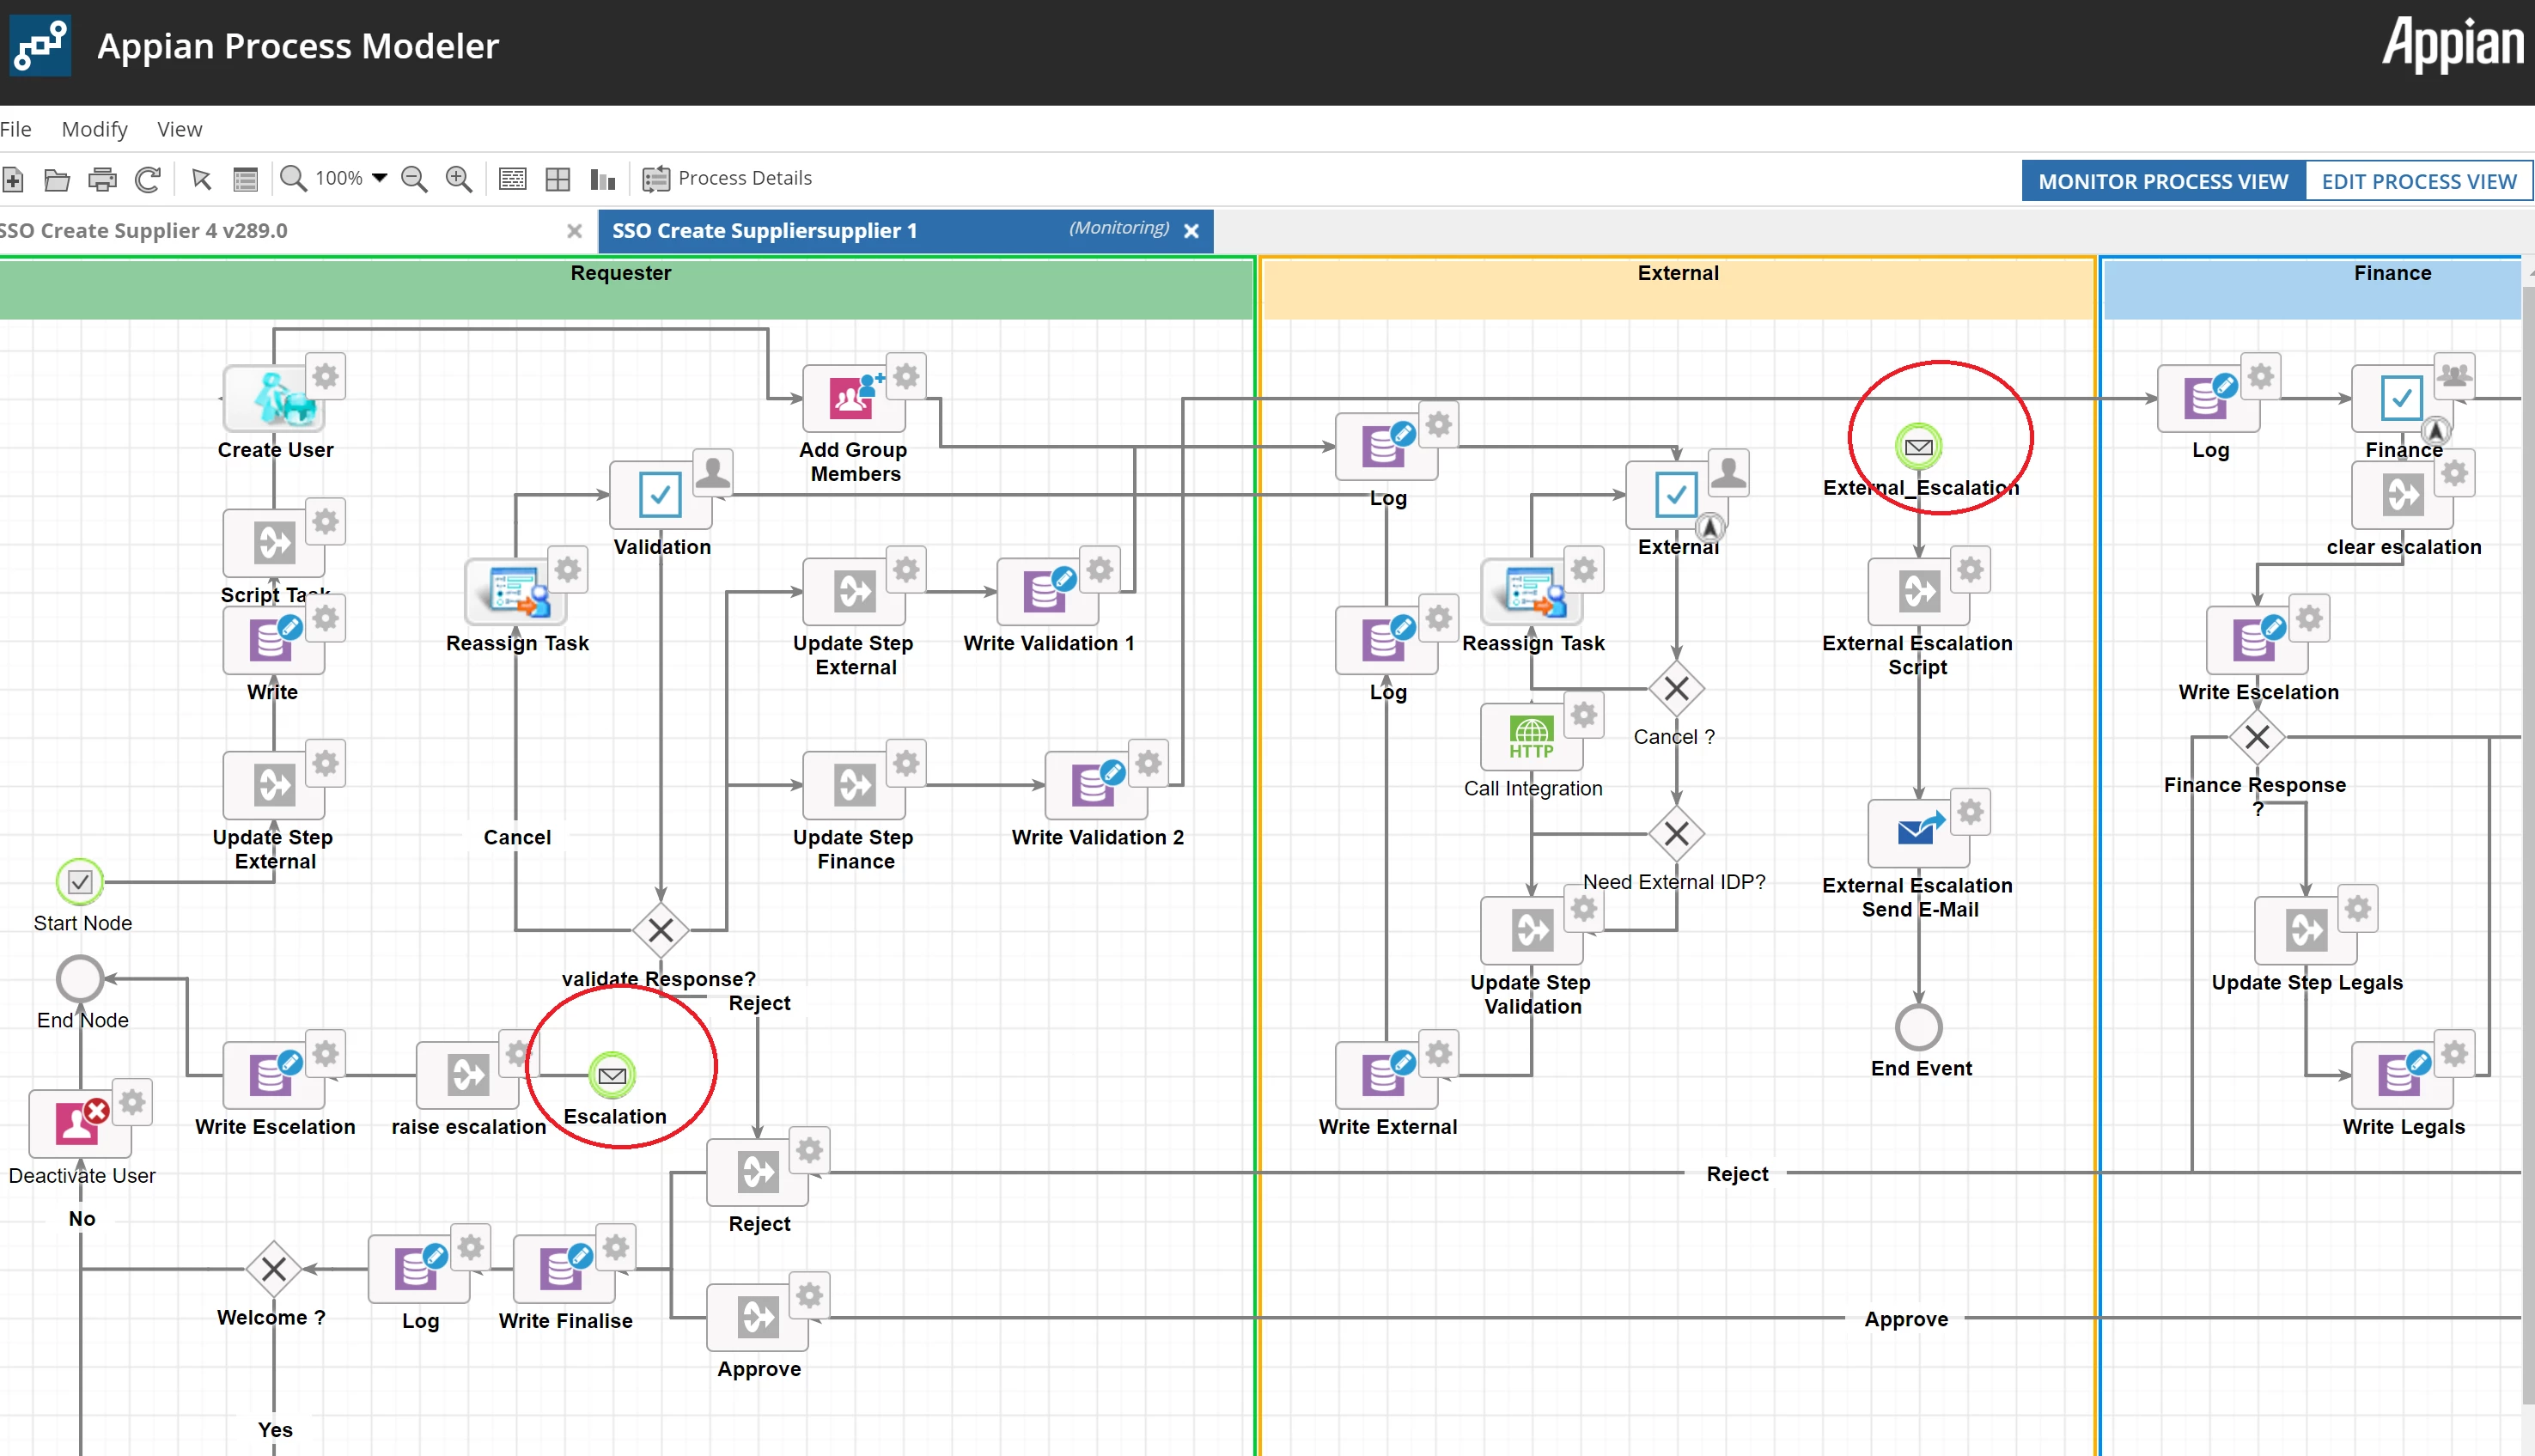Print the process model
The image size is (2535, 1456).
pos(102,179)
